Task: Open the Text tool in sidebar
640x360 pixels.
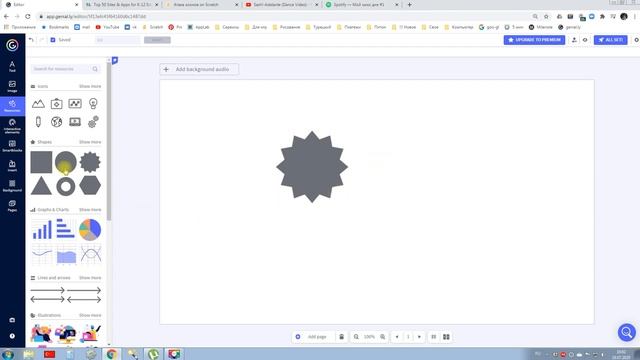Action: click(x=12, y=66)
